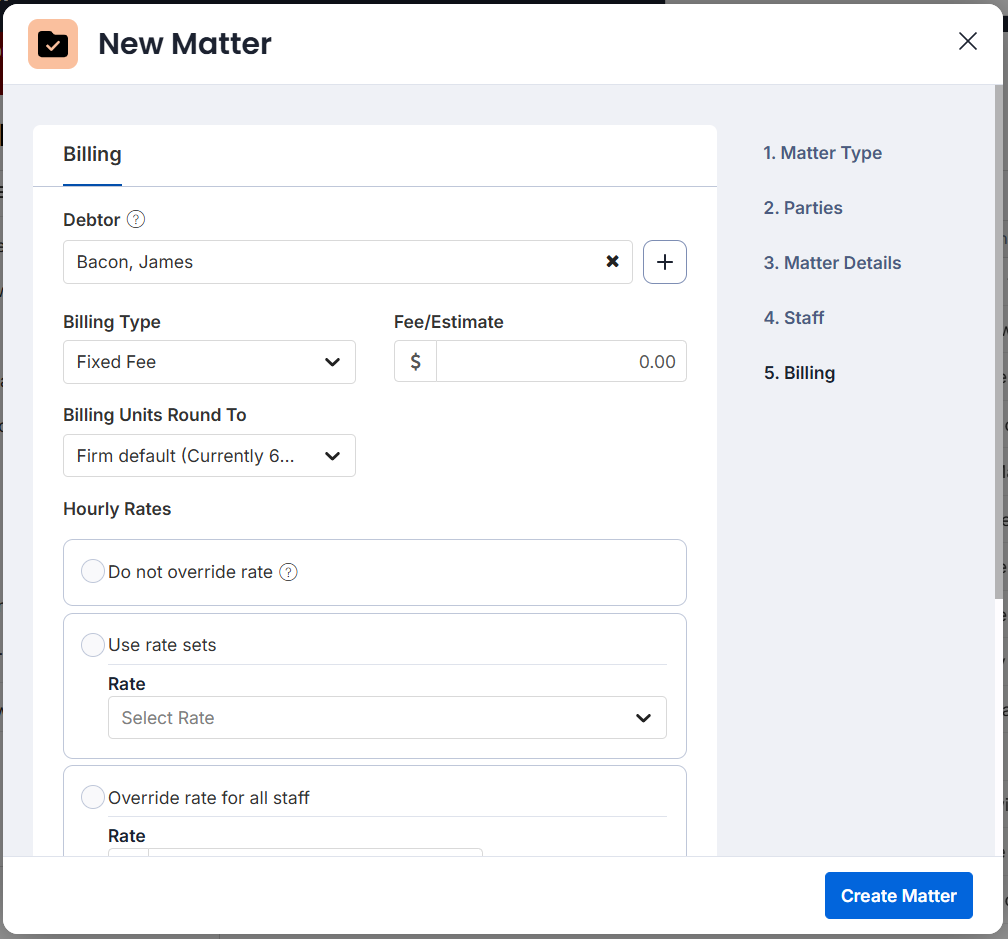1008x939 pixels.
Task: Go to step 3. Matter Details
Action: tap(832, 263)
